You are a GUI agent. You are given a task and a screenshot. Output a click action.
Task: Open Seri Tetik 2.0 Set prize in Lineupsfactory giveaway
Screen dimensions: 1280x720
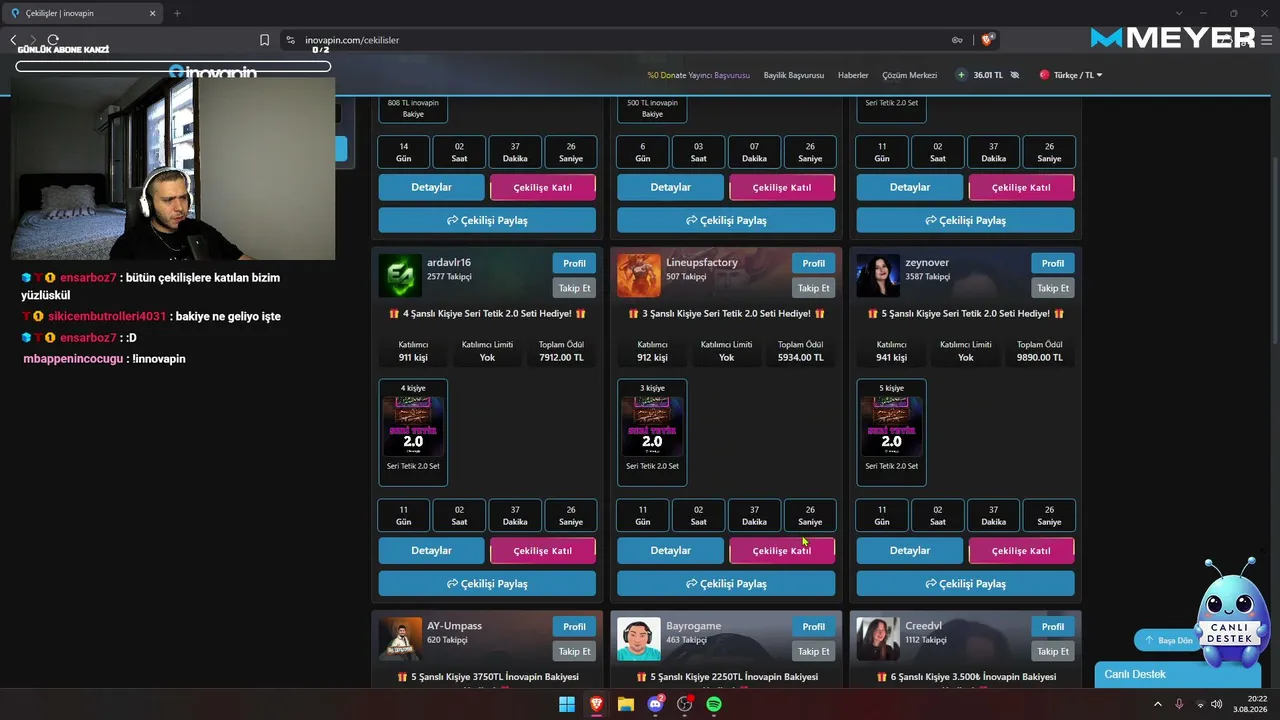click(x=652, y=432)
